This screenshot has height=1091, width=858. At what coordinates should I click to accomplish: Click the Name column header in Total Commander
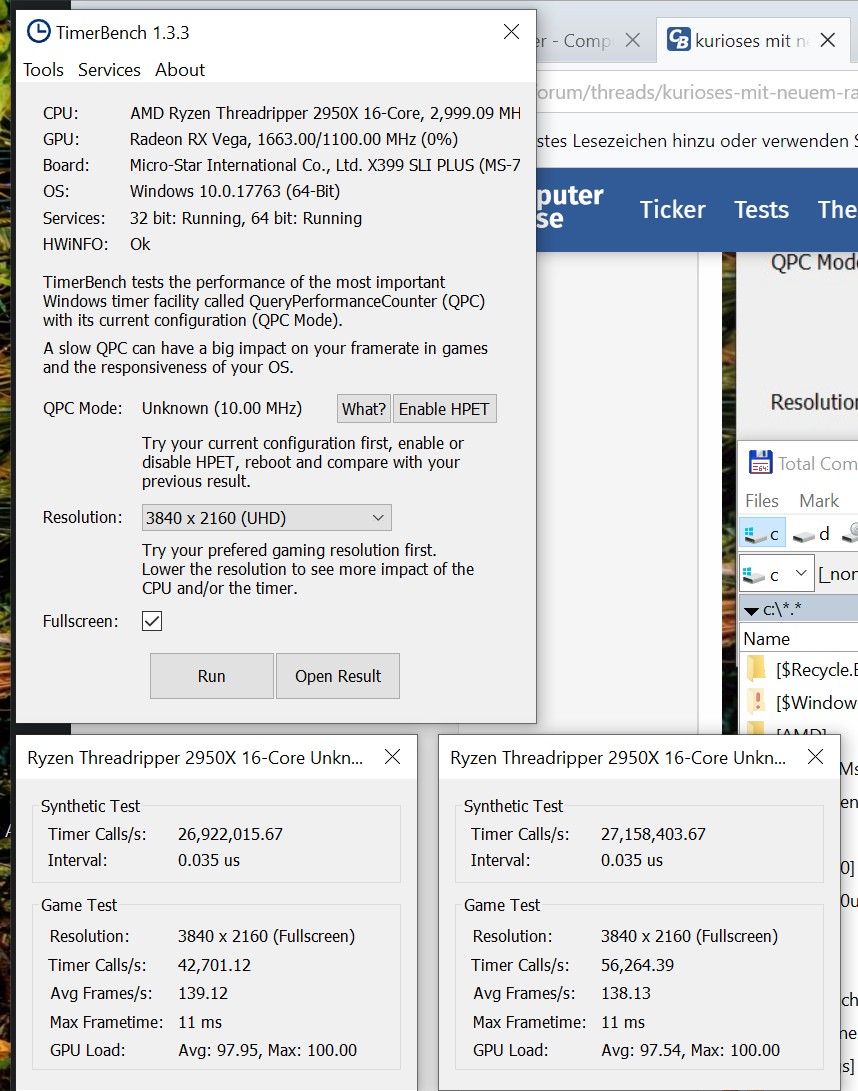click(766, 639)
